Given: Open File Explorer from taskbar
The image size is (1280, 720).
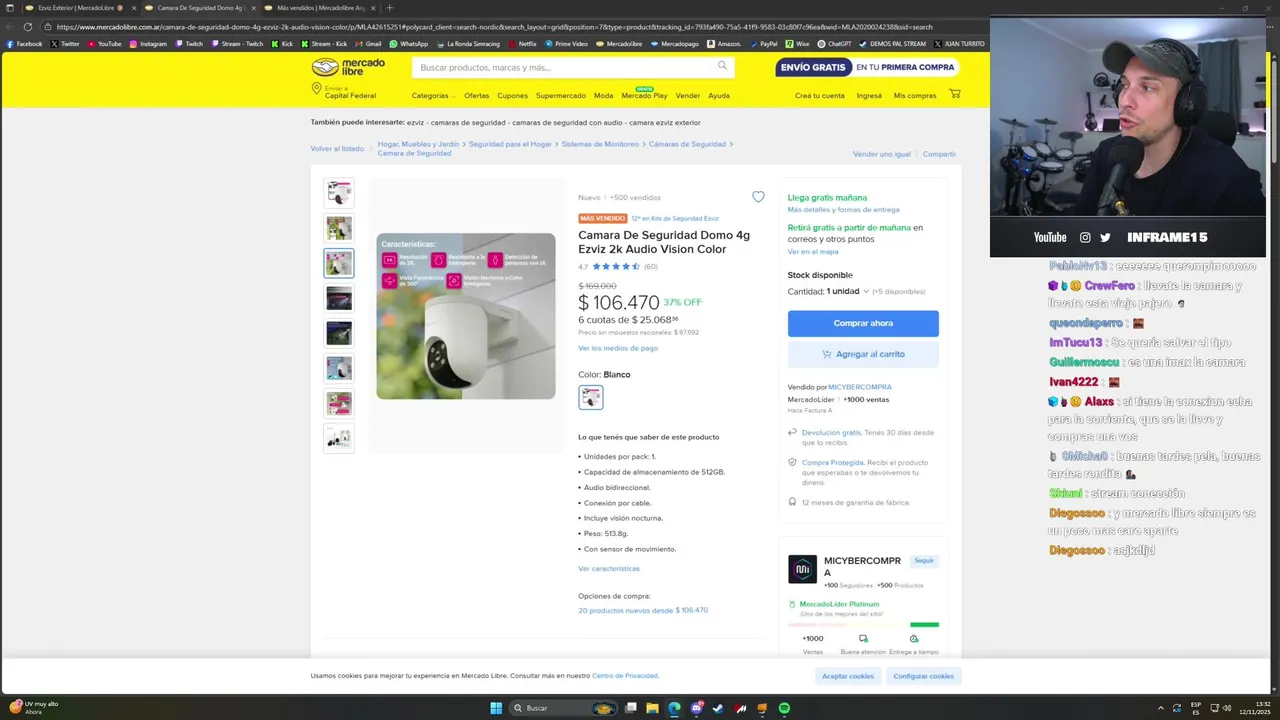Looking at the screenshot, I should click(x=652, y=708).
